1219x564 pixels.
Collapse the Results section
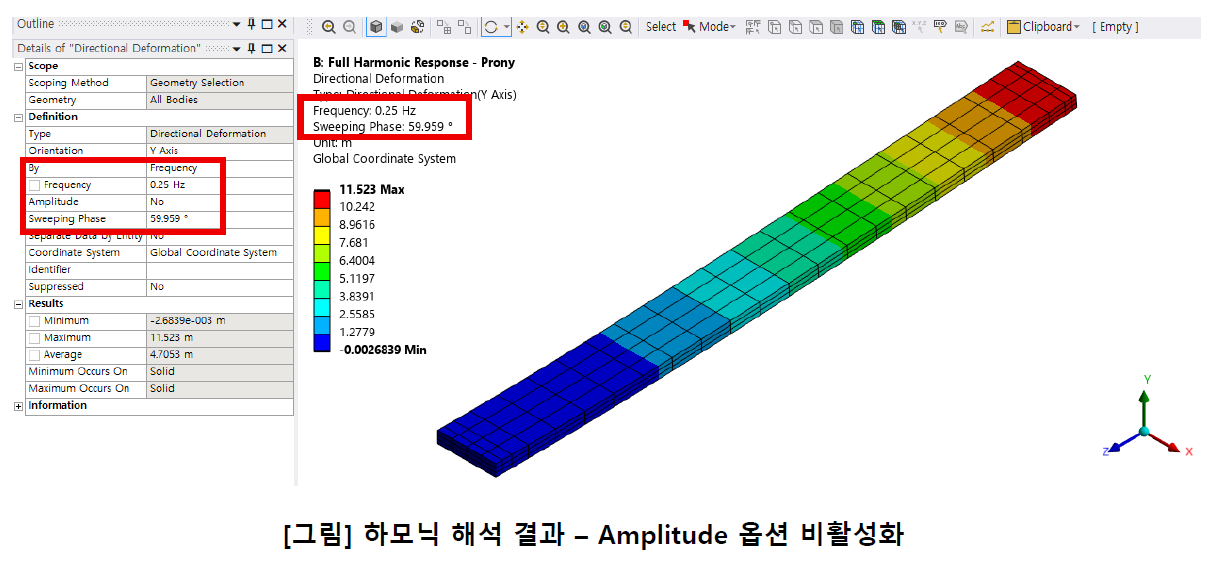(x=18, y=304)
